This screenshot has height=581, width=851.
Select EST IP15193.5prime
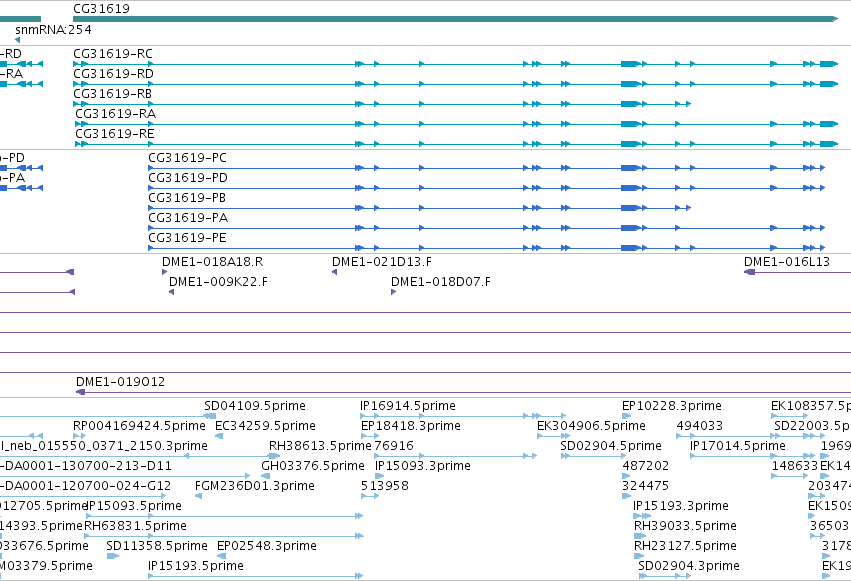coord(196,566)
